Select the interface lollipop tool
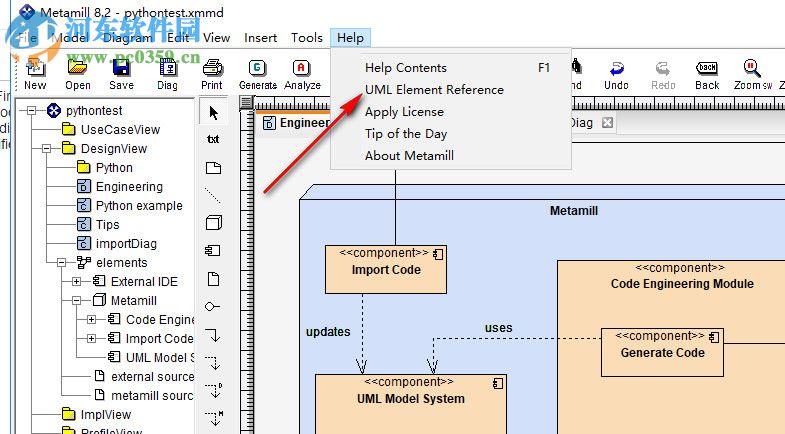Image resolution: width=785 pixels, height=434 pixels. (213, 306)
